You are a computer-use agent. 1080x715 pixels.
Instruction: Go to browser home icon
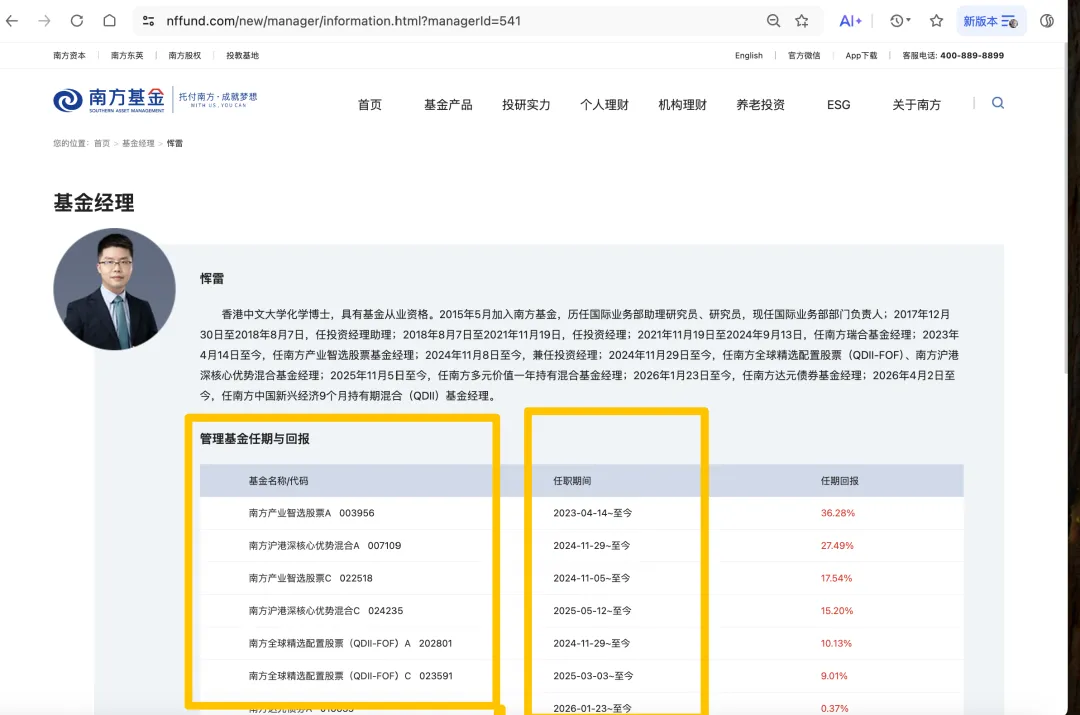110,21
